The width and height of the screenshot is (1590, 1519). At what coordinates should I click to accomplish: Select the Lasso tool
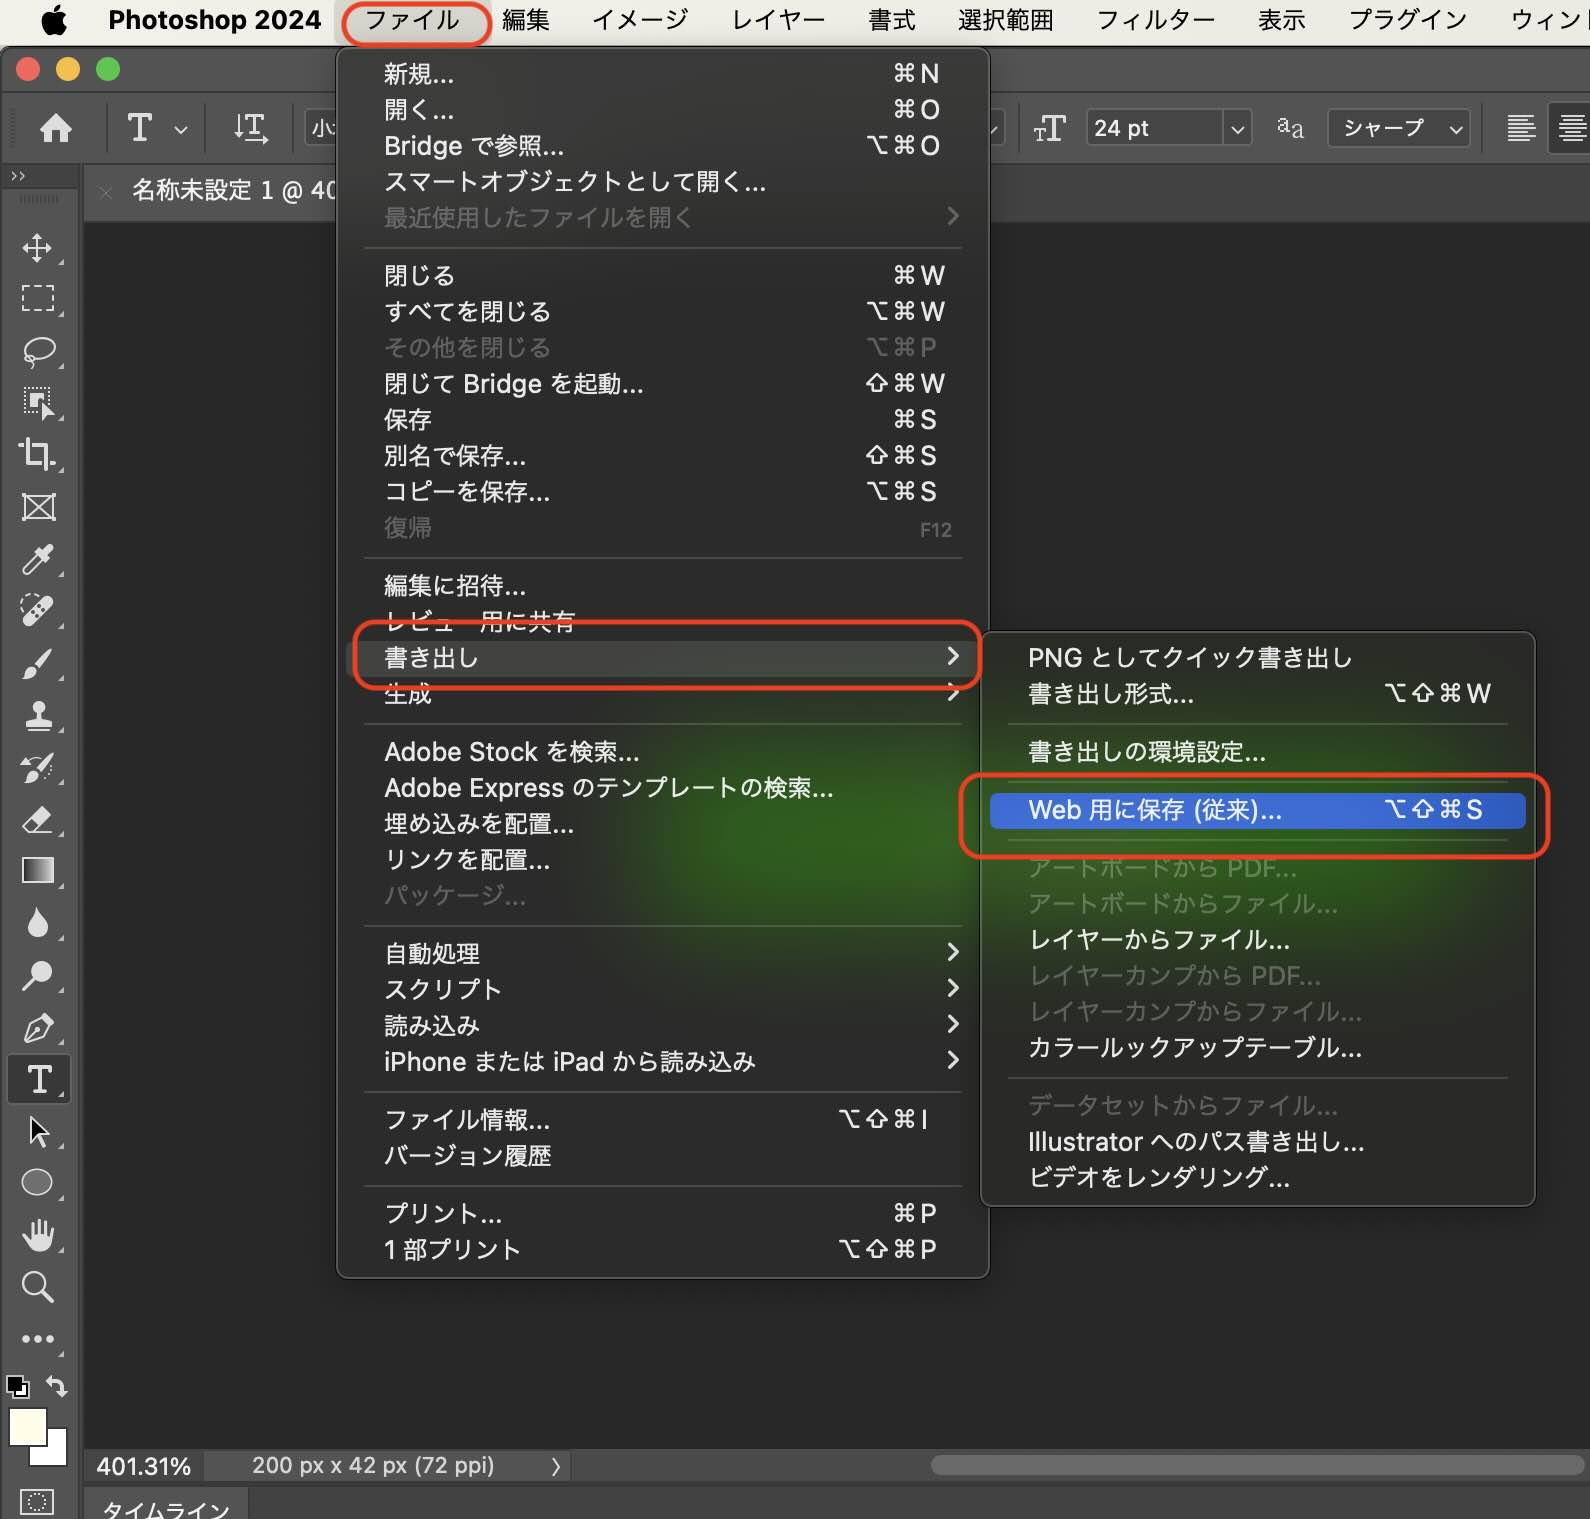click(x=38, y=351)
